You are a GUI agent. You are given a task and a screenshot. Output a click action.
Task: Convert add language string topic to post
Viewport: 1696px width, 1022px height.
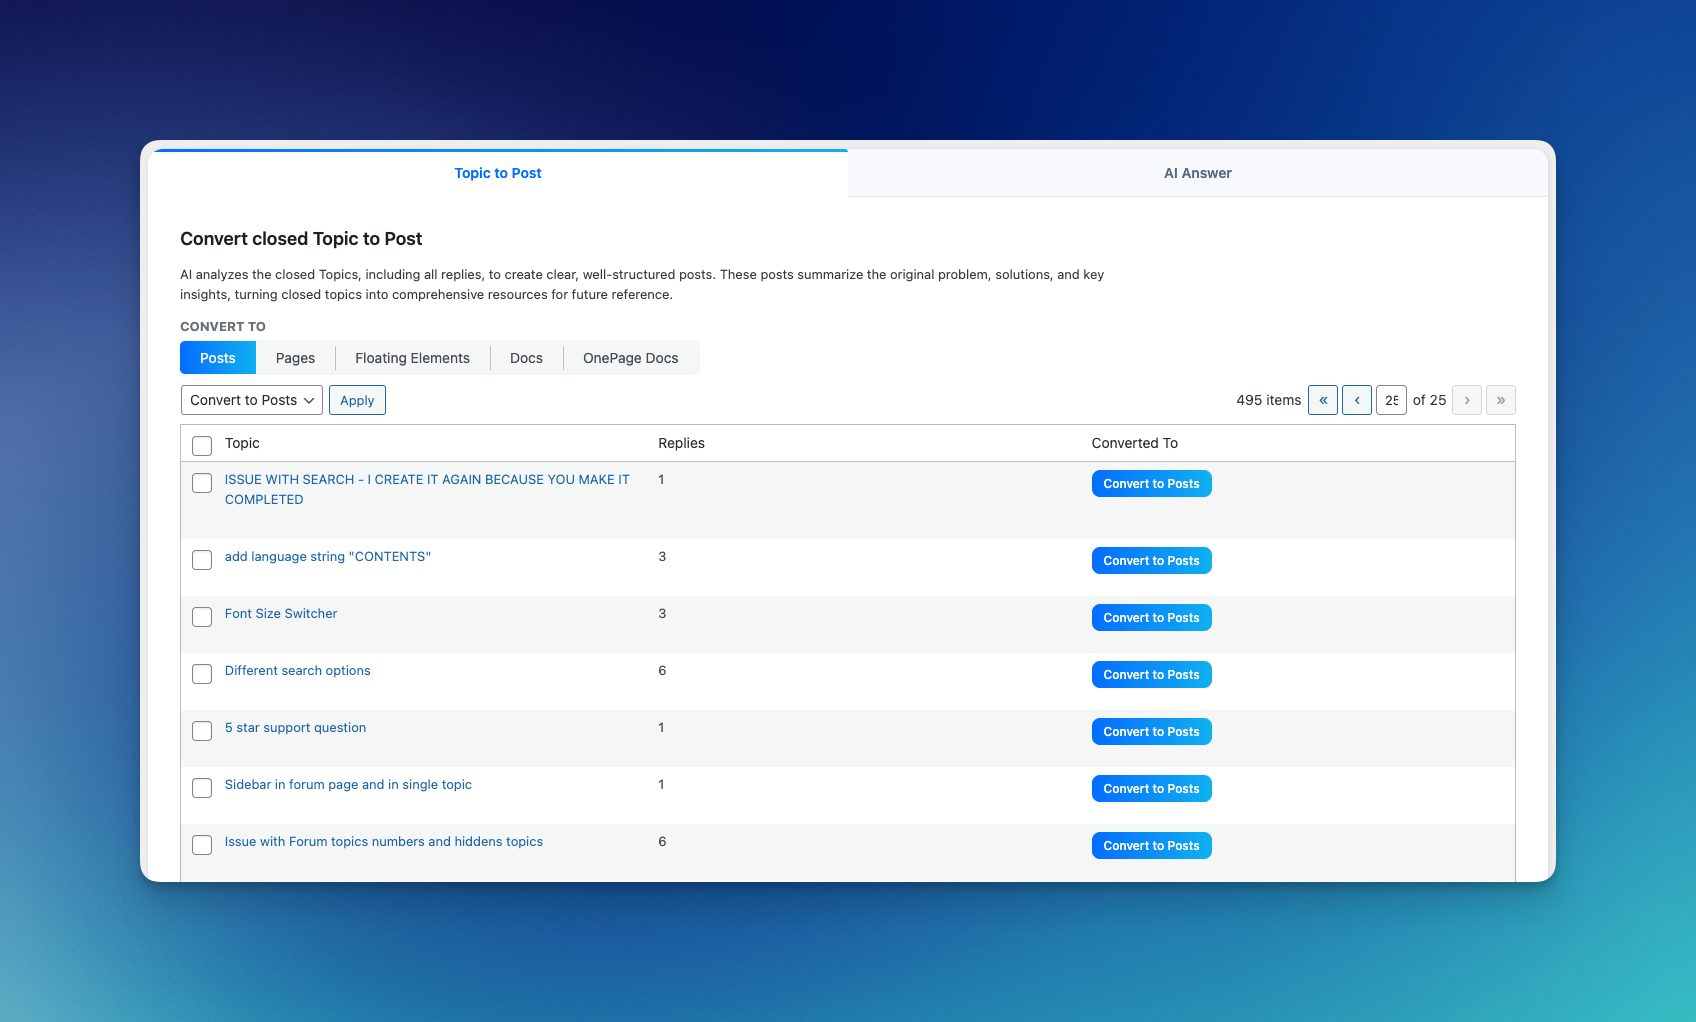click(1151, 561)
